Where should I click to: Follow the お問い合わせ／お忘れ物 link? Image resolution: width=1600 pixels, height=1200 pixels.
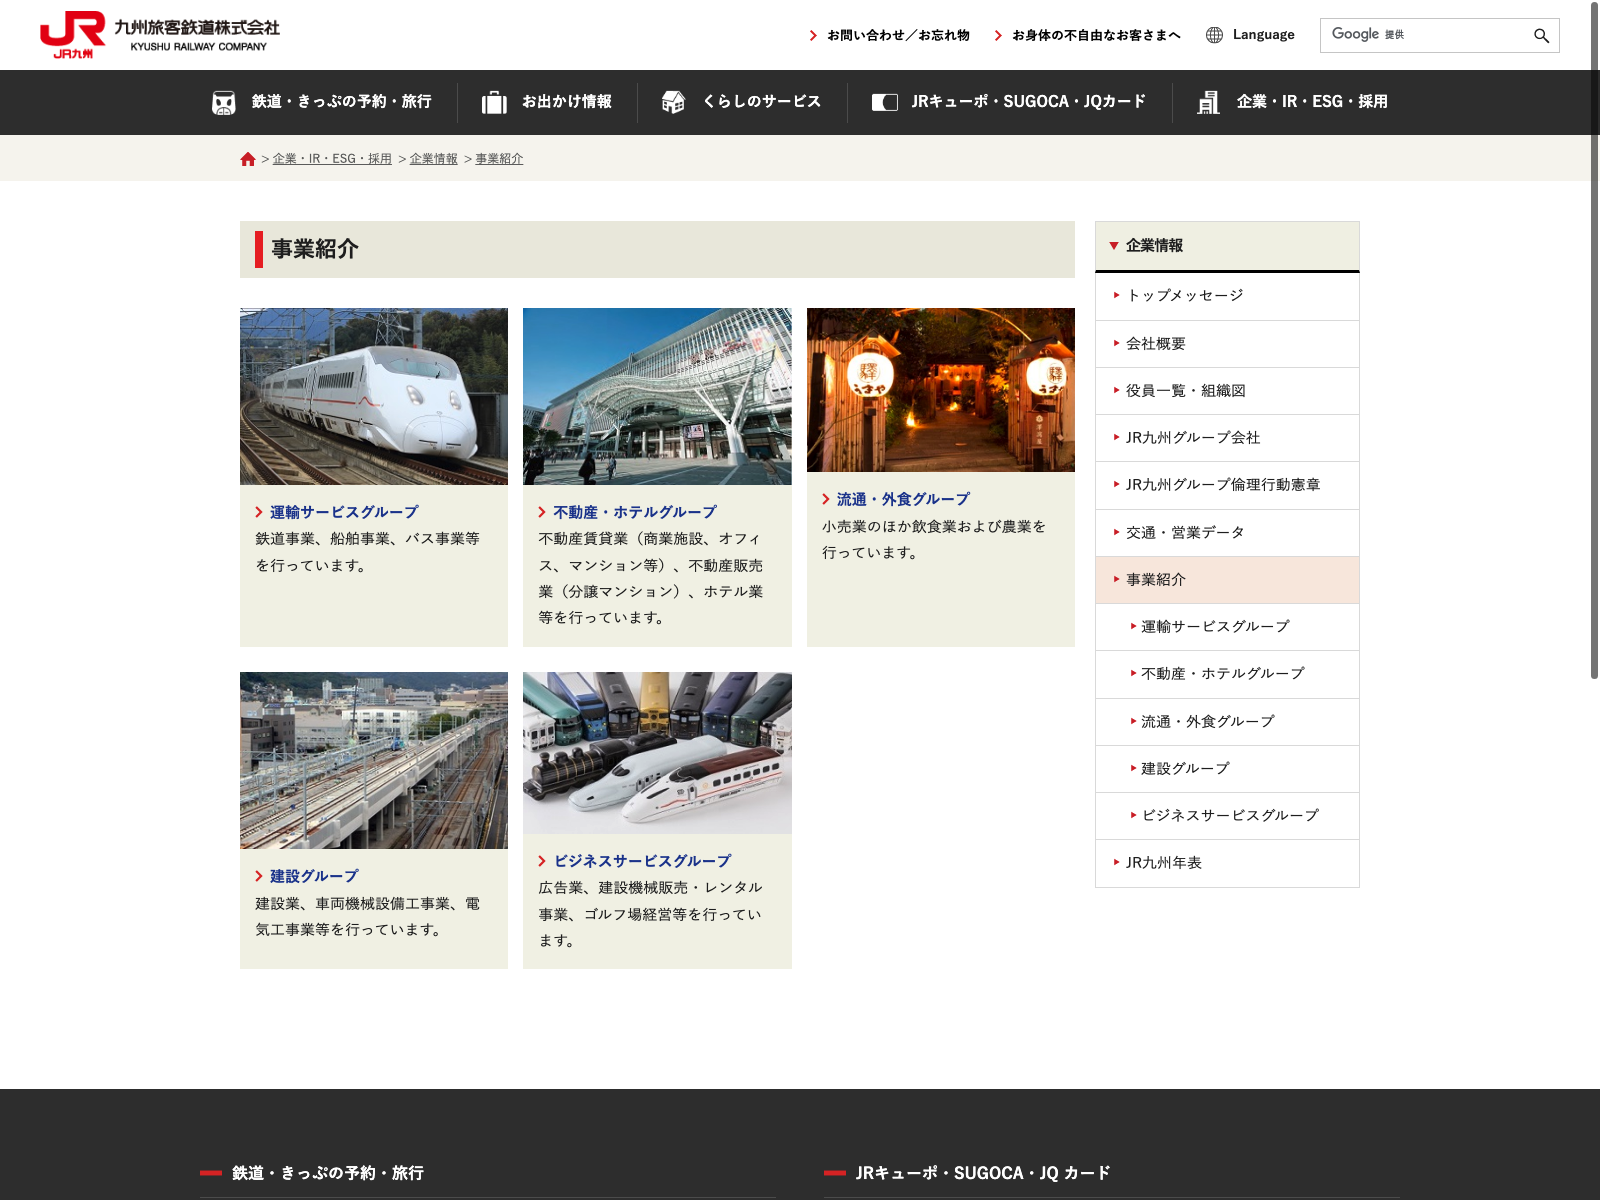pos(897,35)
